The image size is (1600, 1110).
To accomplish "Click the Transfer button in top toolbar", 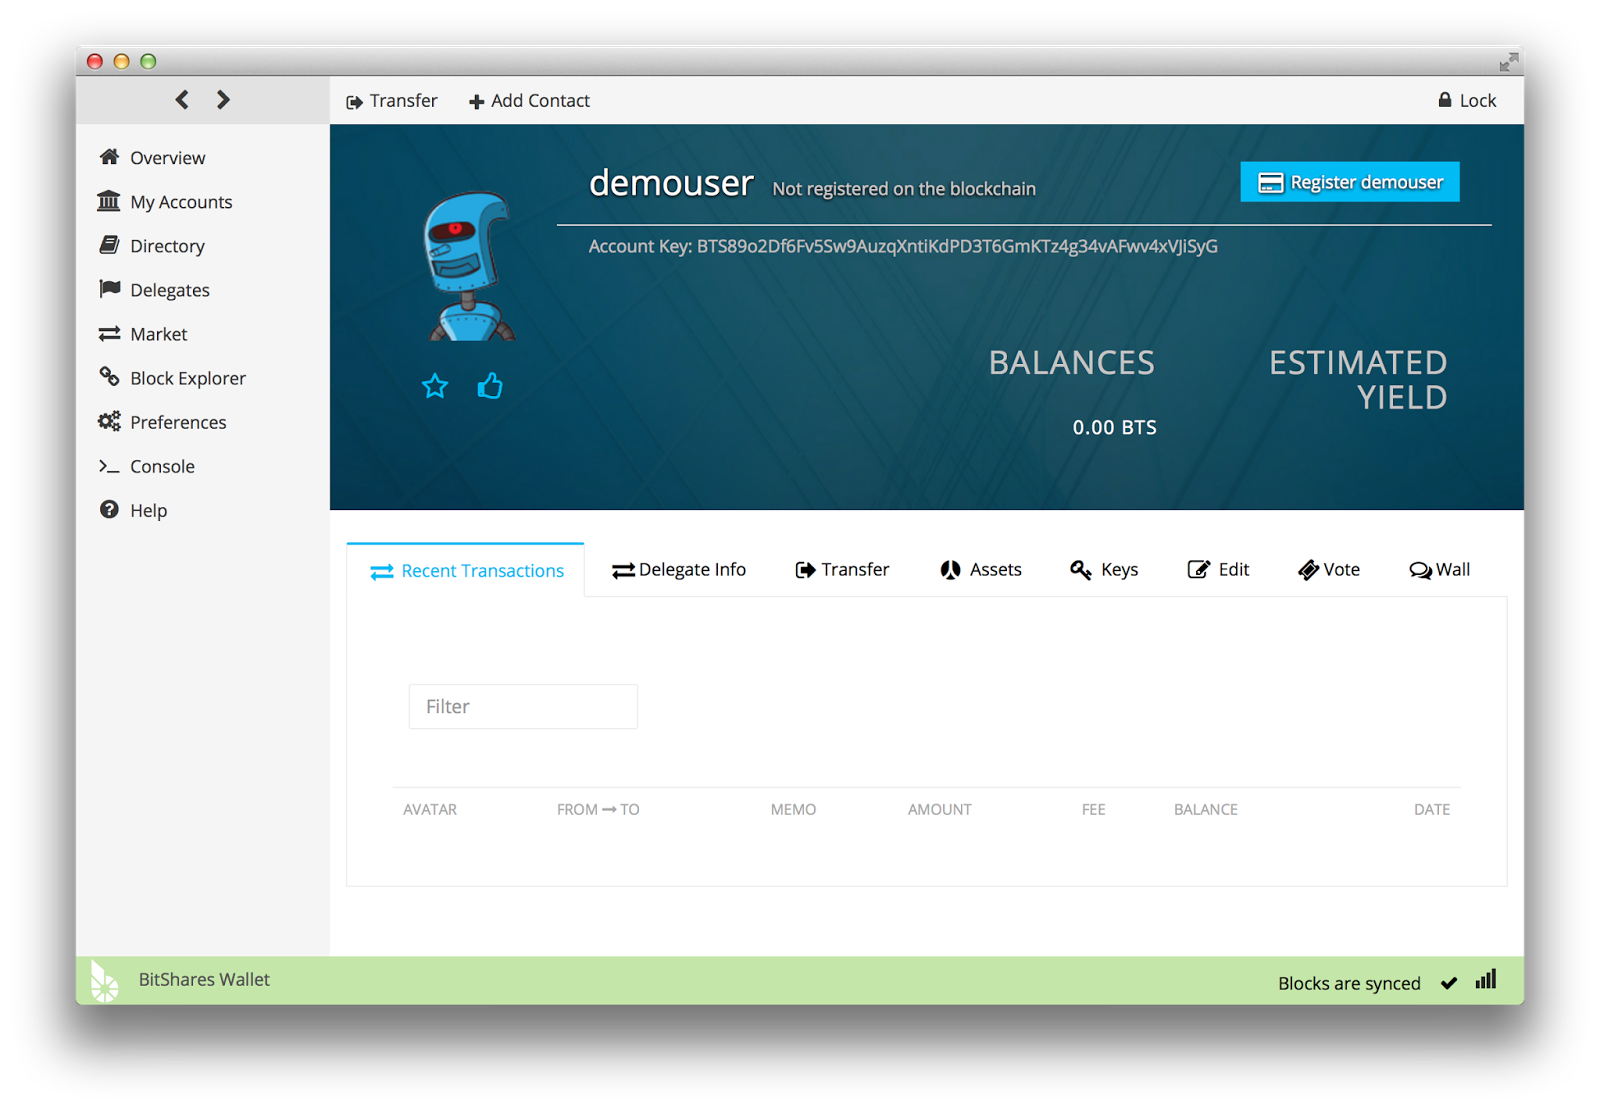I will (x=392, y=101).
